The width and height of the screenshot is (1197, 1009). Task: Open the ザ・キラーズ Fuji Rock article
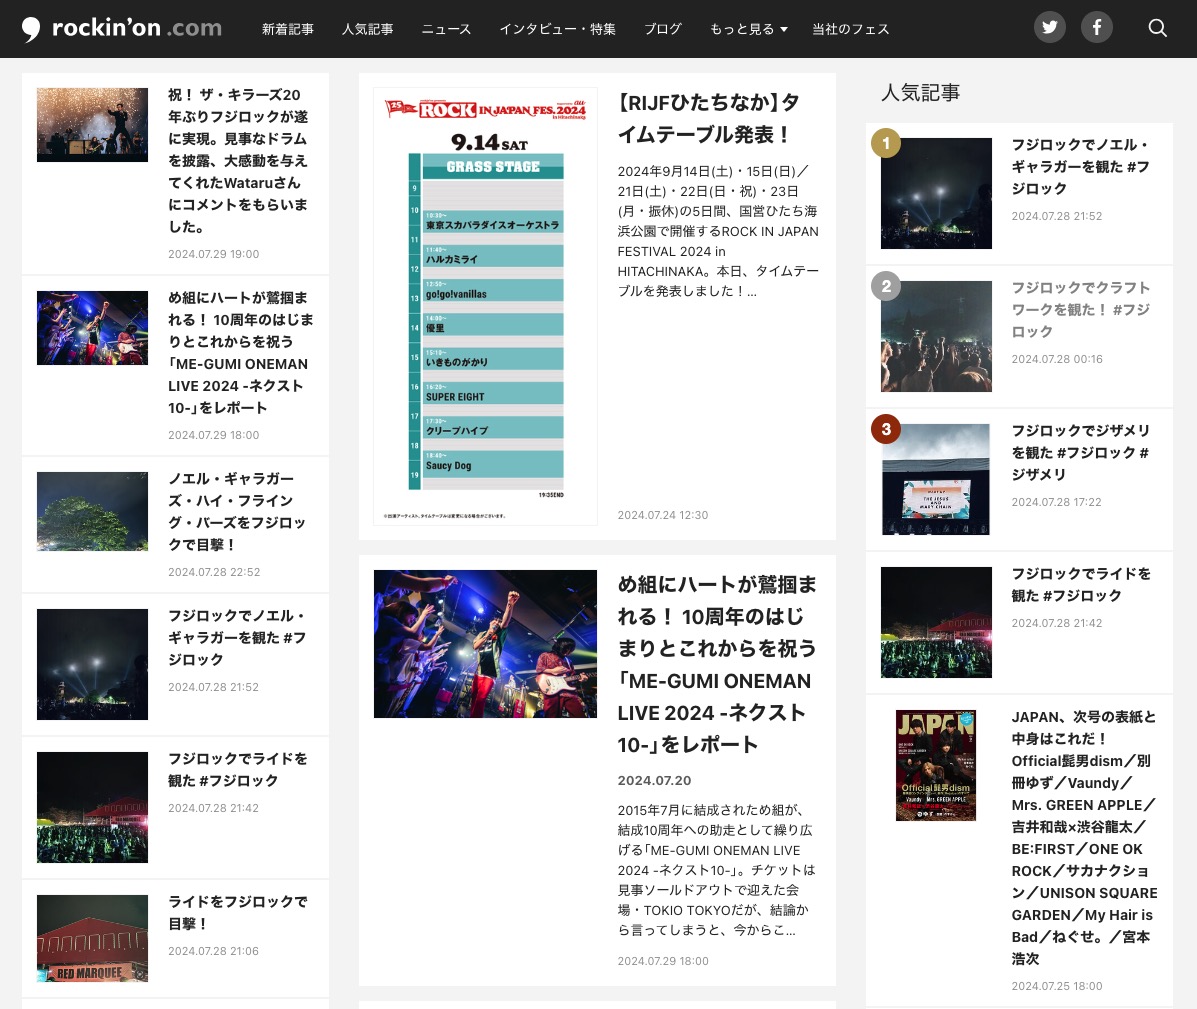[x=240, y=160]
